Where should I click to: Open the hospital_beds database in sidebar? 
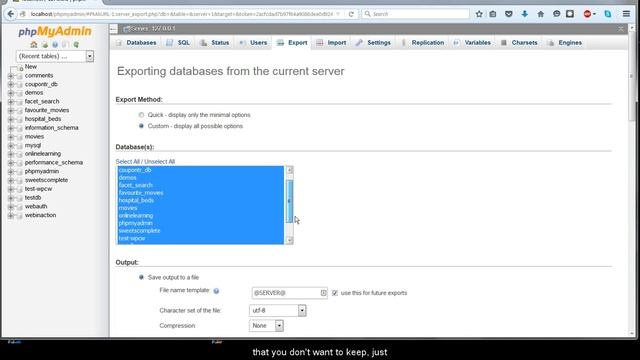point(43,119)
